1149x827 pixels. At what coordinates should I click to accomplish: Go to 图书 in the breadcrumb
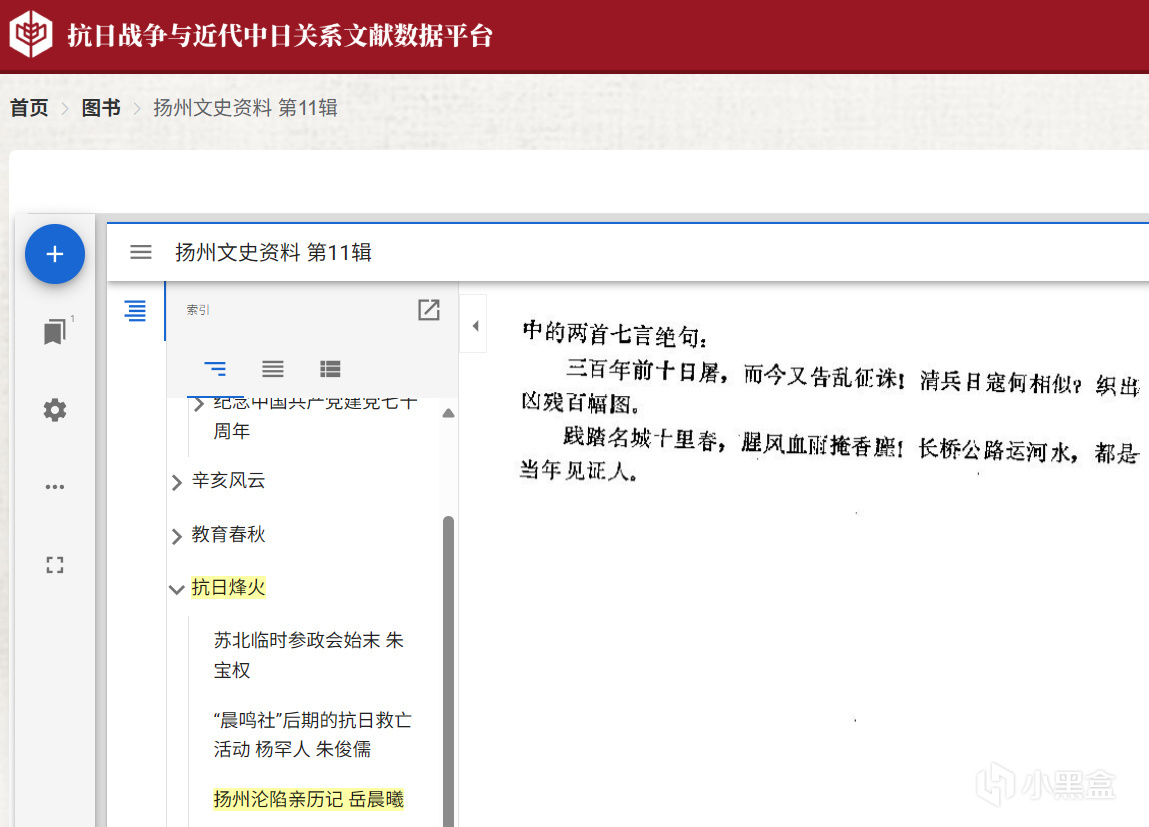click(x=101, y=108)
